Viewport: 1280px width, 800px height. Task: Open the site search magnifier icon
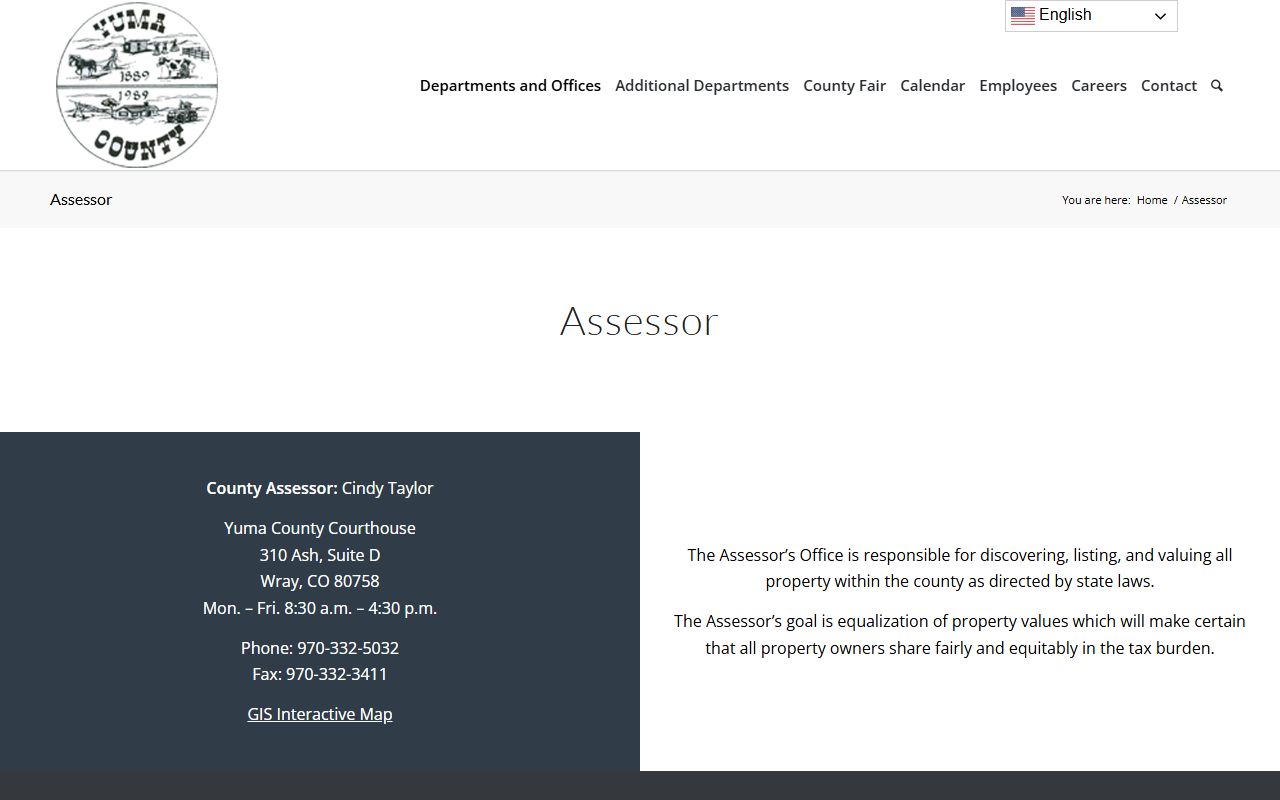pos(1217,86)
